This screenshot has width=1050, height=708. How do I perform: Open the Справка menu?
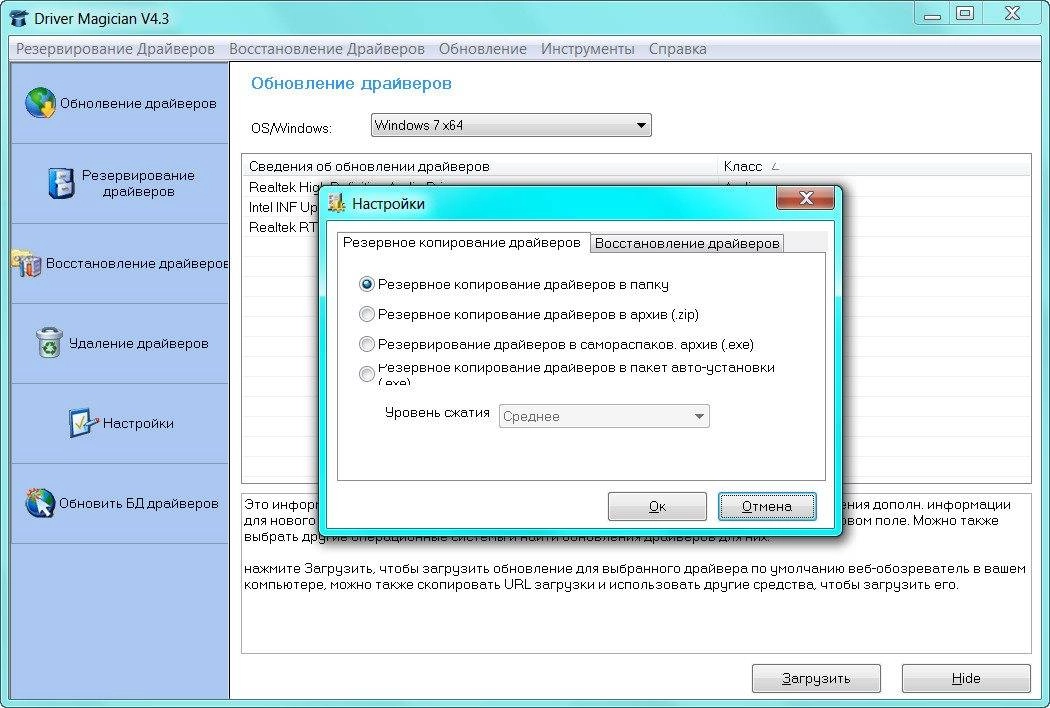pyautogui.click(x=678, y=49)
